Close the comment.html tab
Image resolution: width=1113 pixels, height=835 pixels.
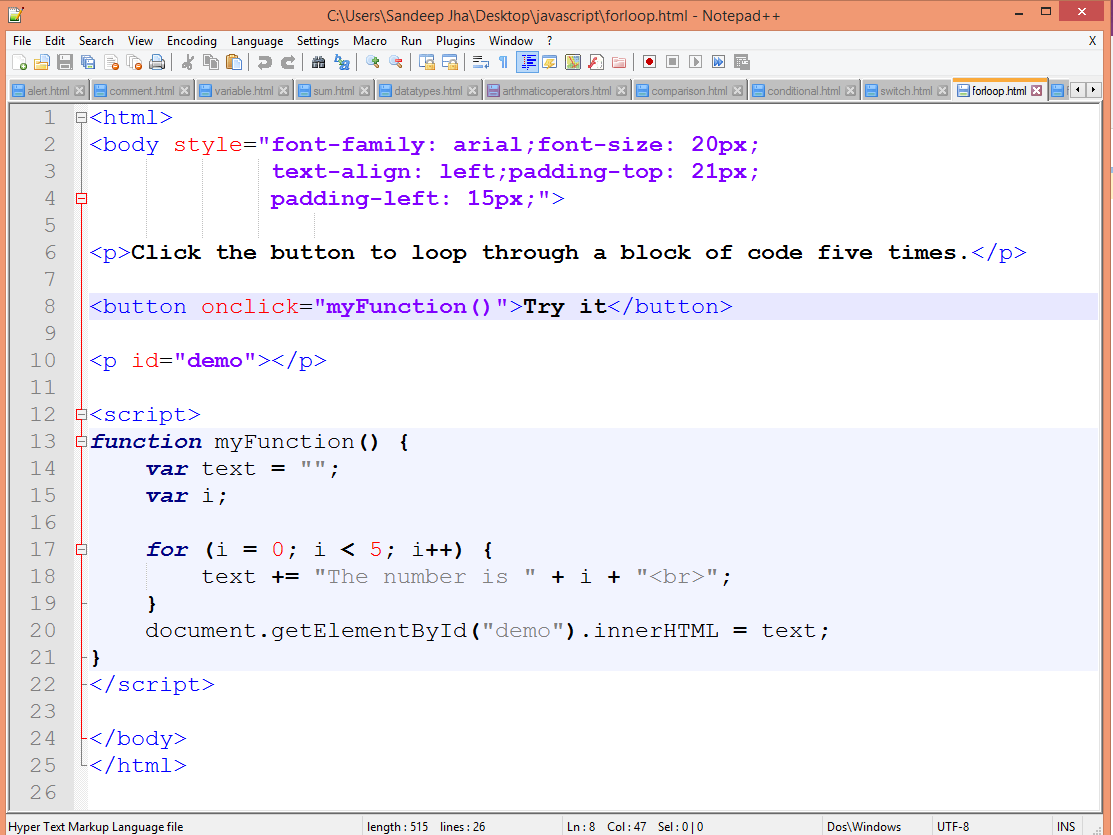point(185,91)
